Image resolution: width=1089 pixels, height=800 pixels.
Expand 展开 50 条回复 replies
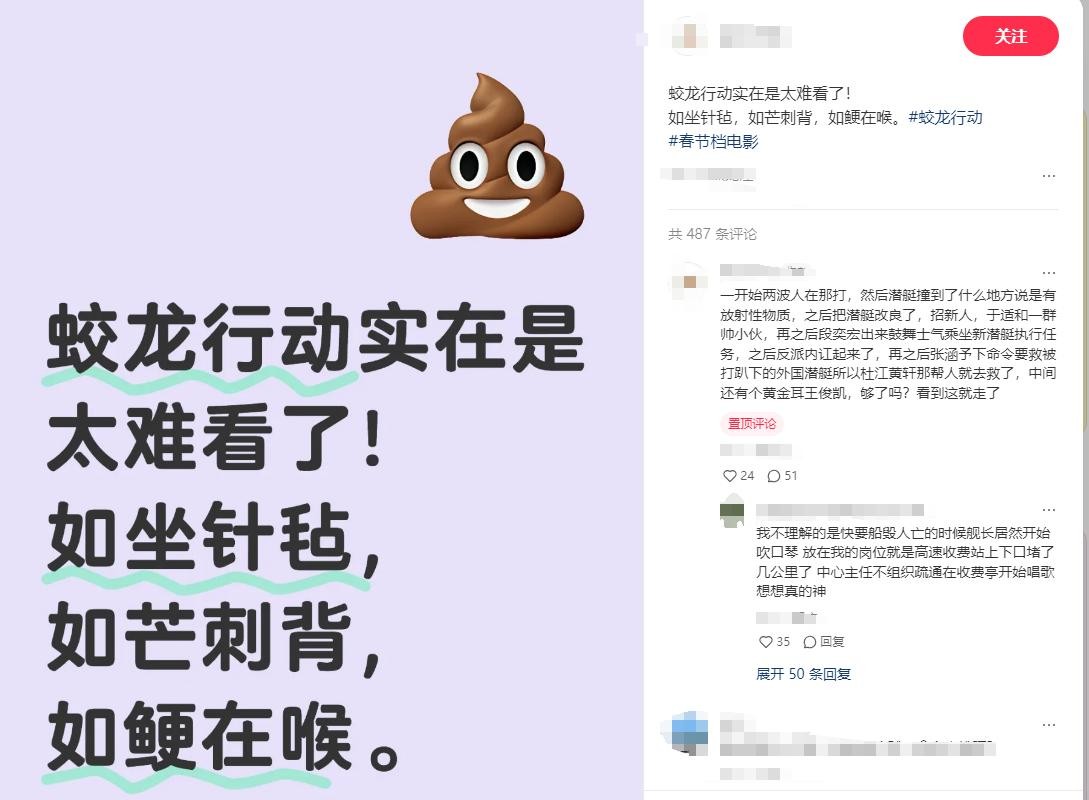(x=803, y=674)
